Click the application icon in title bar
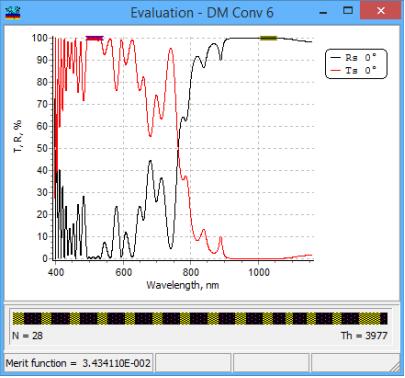The height and width of the screenshot is (378, 405). pyautogui.click(x=13, y=13)
